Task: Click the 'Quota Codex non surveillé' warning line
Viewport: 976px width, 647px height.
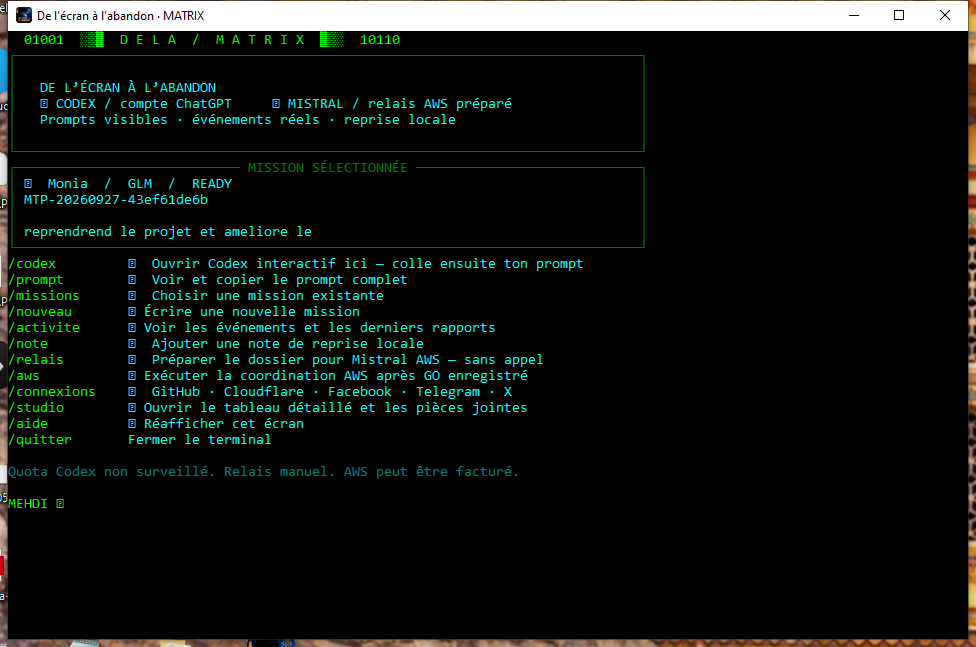Action: 263,471
